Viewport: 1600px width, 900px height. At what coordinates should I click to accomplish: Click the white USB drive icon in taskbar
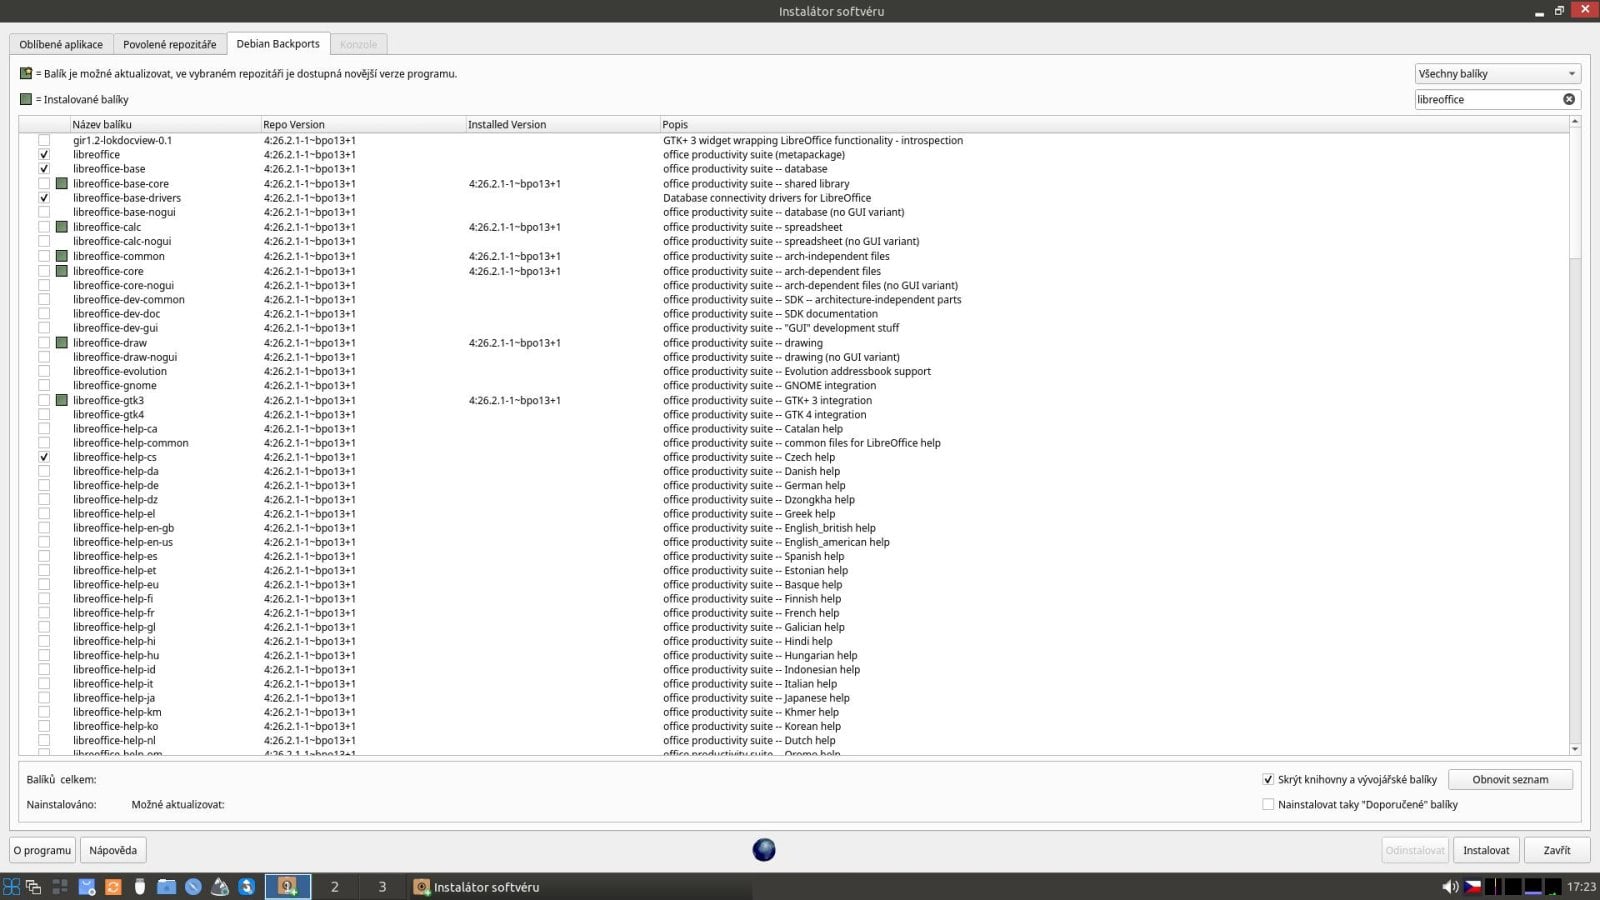pos(140,887)
